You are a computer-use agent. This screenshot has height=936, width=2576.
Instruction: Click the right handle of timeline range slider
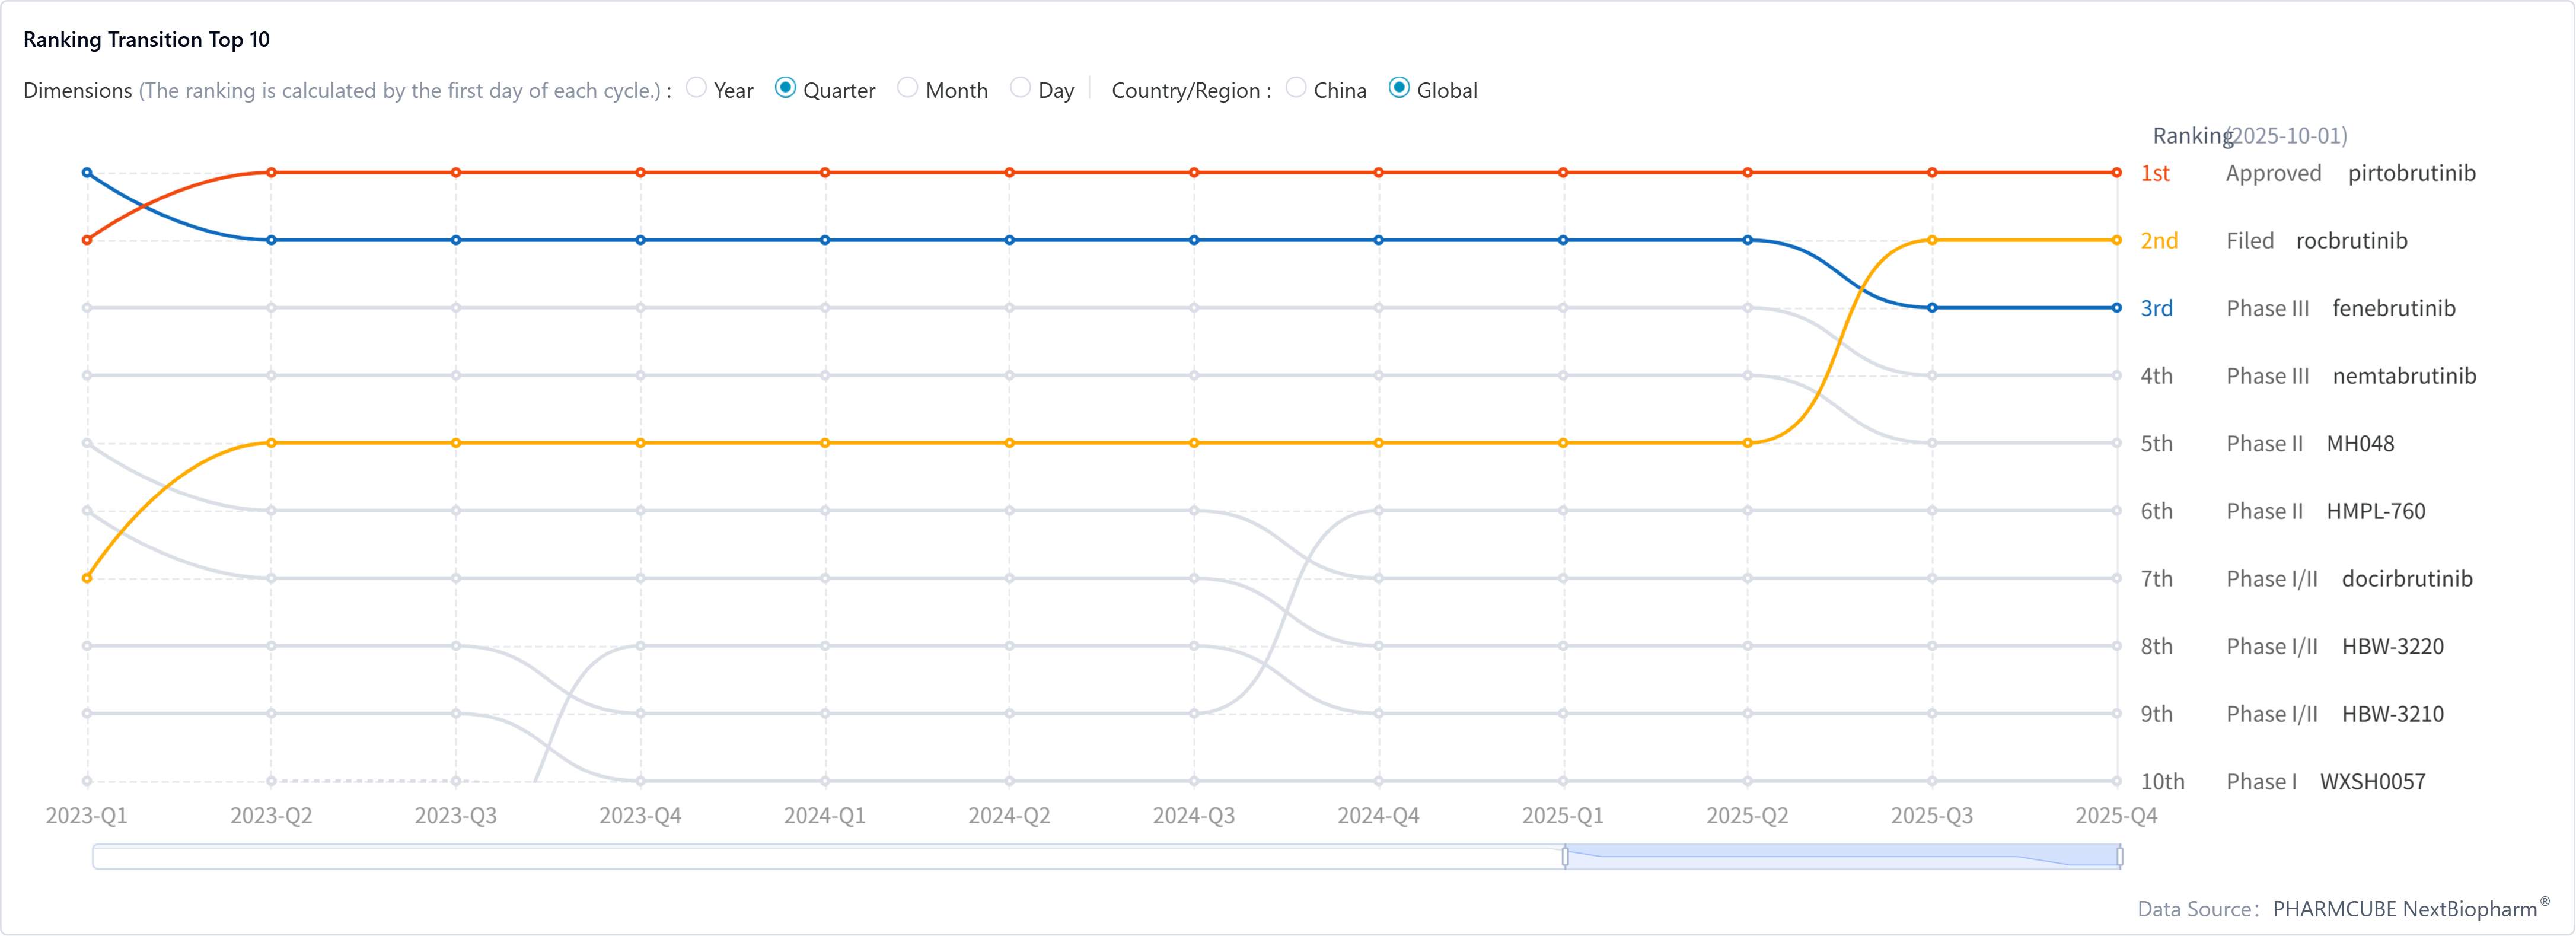(2120, 856)
